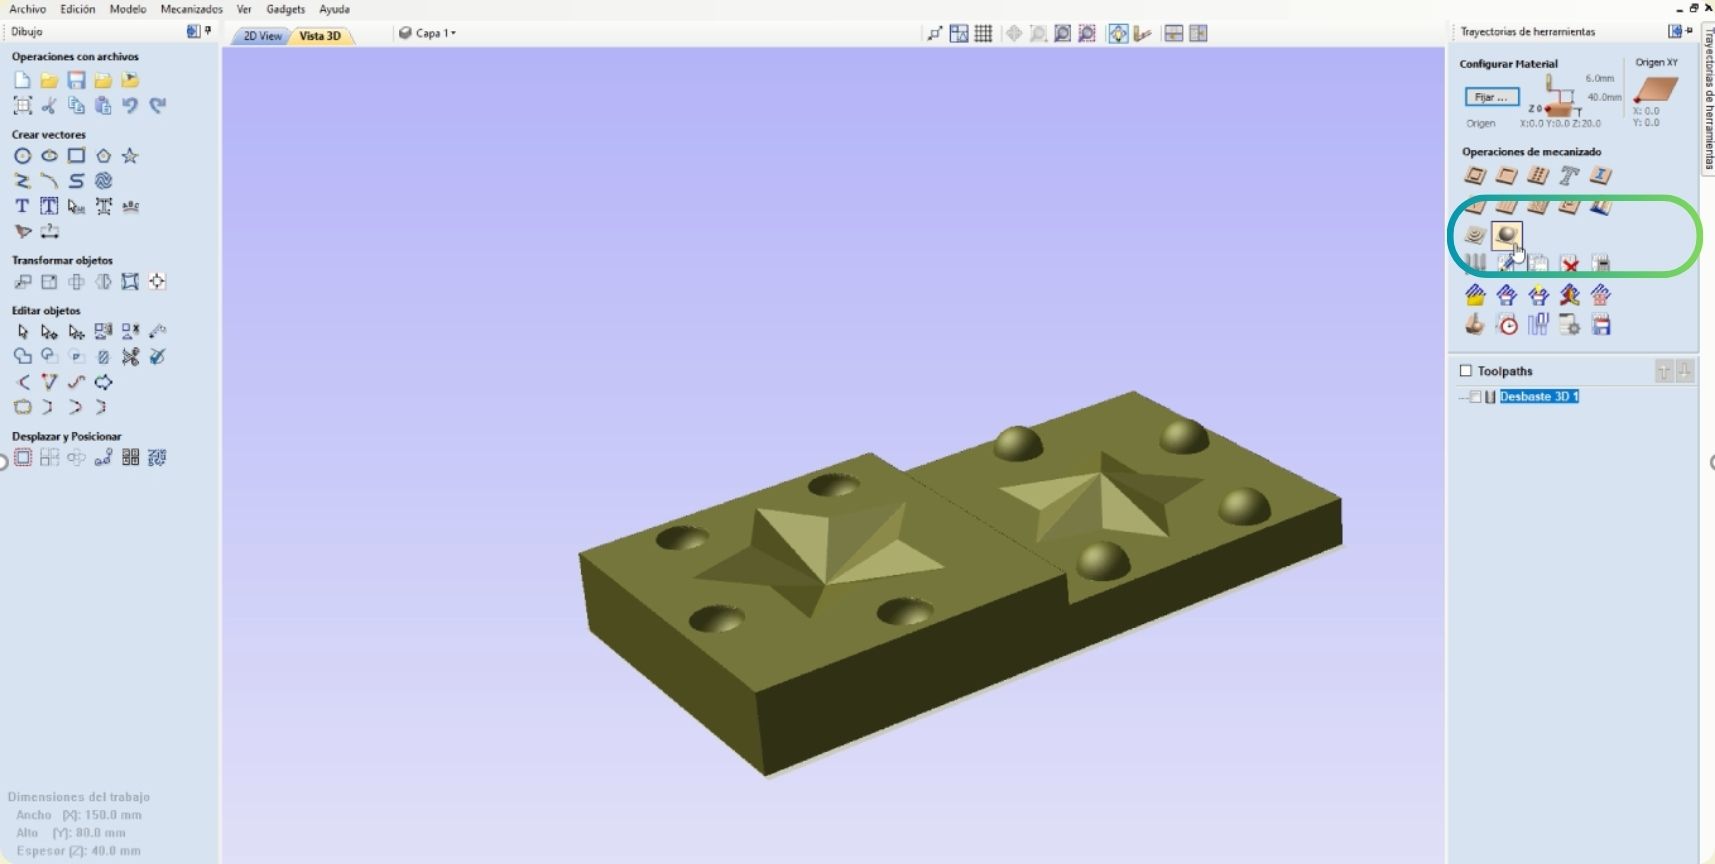Switch to the 2D View tab
Viewport: 1715px width, 864px height.
pyautogui.click(x=262, y=36)
